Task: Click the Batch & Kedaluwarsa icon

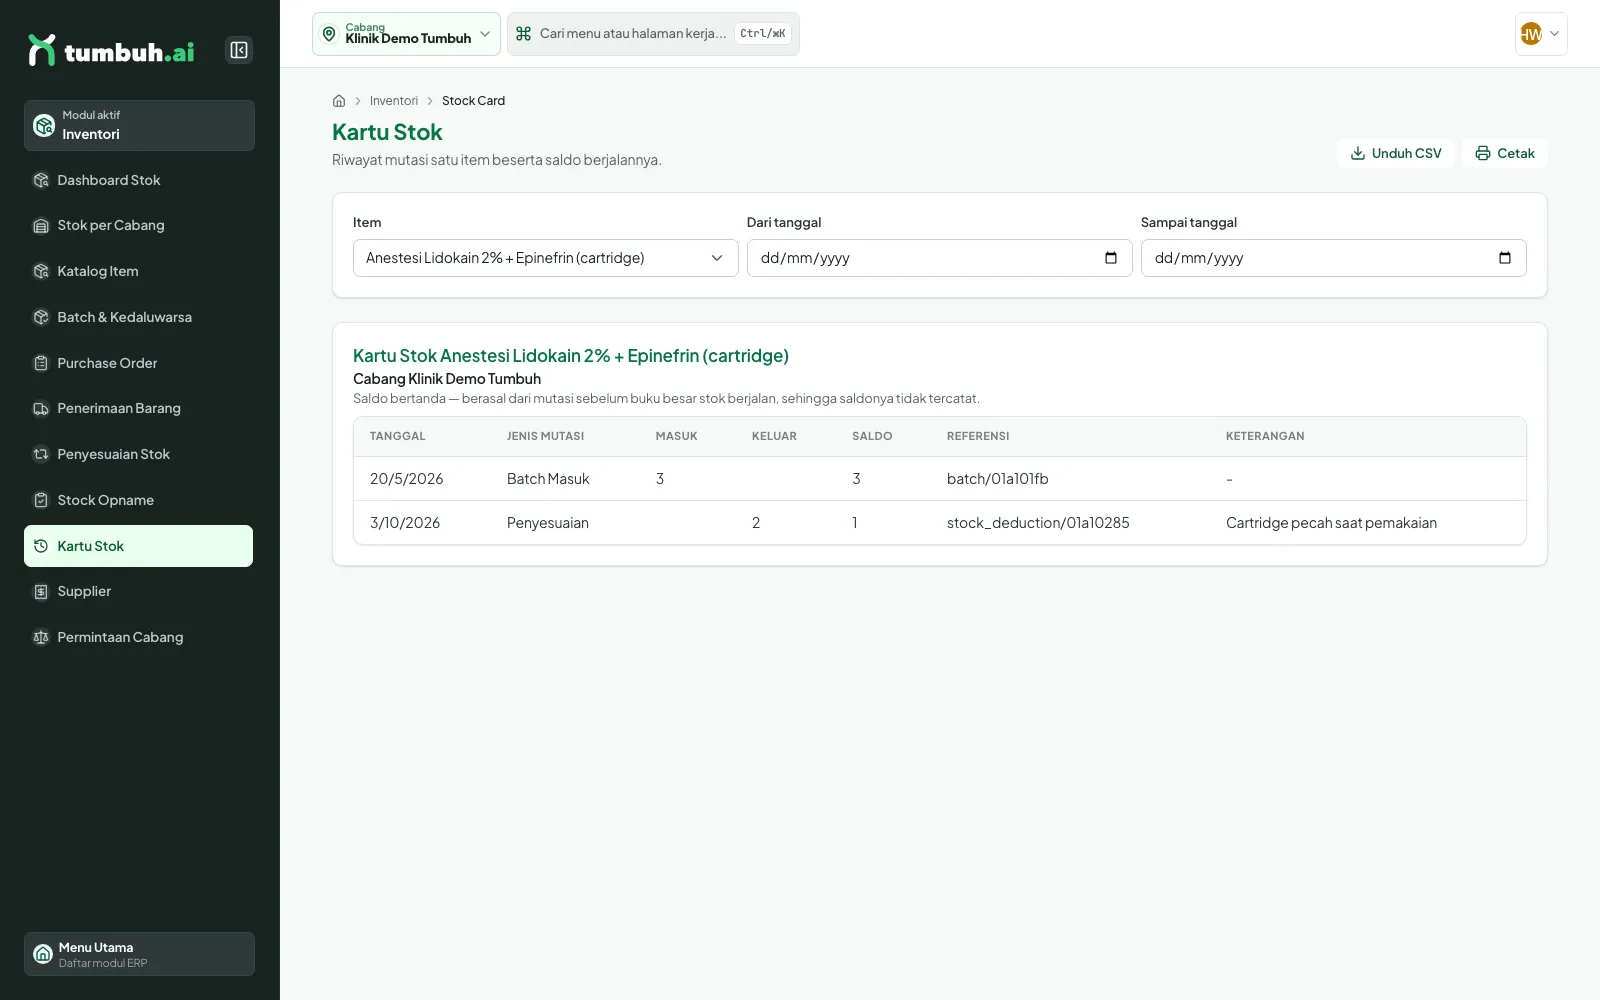Action: click(x=41, y=317)
